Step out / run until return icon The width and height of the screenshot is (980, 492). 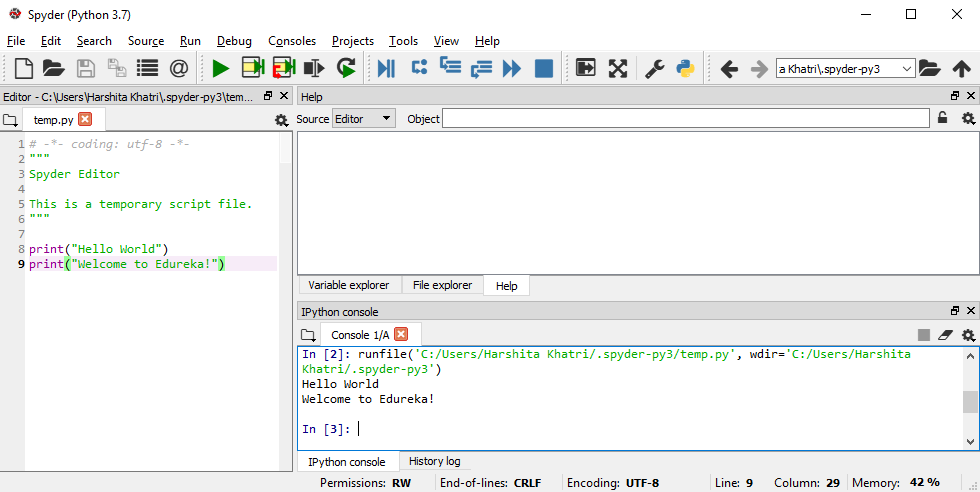tap(481, 69)
